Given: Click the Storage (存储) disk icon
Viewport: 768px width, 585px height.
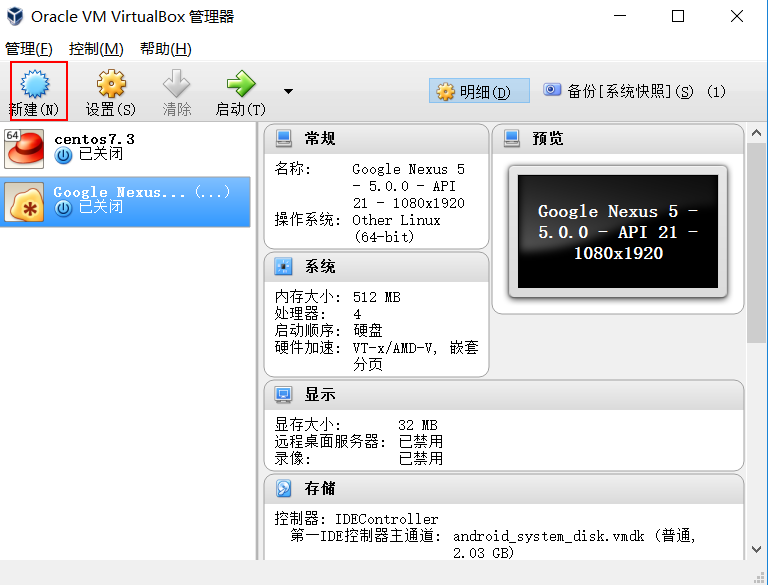Looking at the screenshot, I should click(283, 488).
